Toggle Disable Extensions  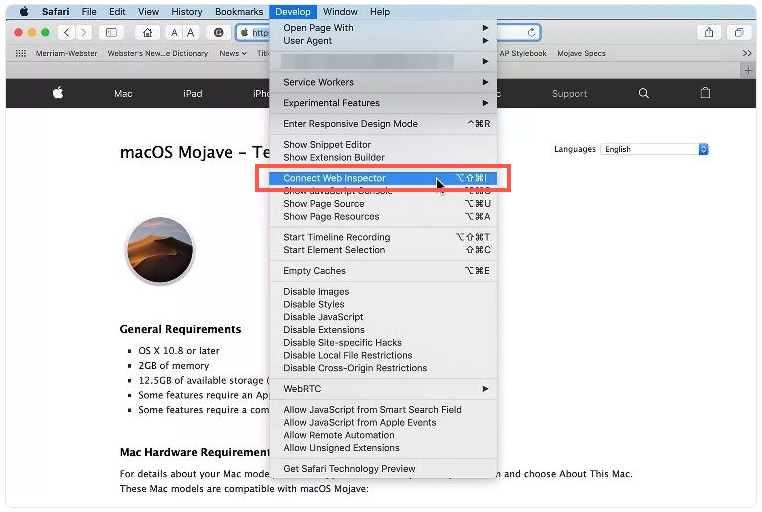[383, 330]
